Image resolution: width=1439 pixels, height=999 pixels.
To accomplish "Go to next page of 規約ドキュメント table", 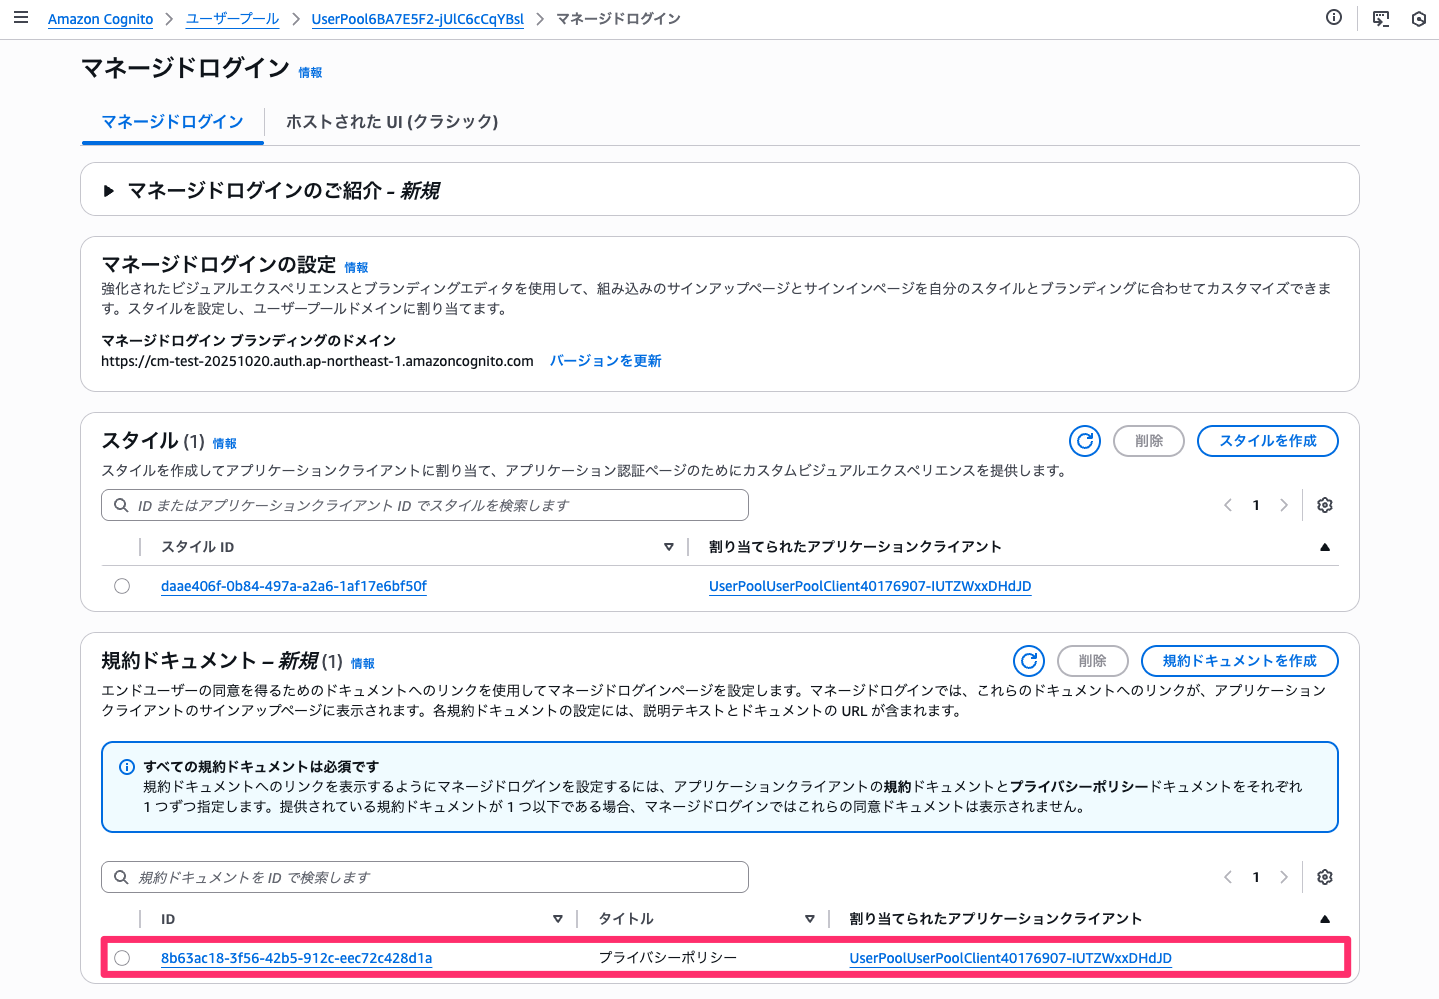I will [1284, 877].
